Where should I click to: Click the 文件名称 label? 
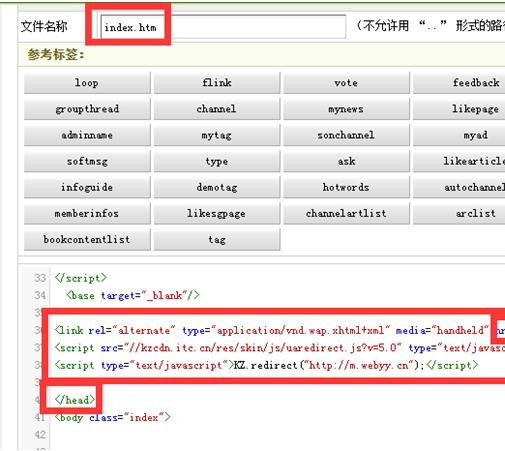pyautogui.click(x=44, y=26)
